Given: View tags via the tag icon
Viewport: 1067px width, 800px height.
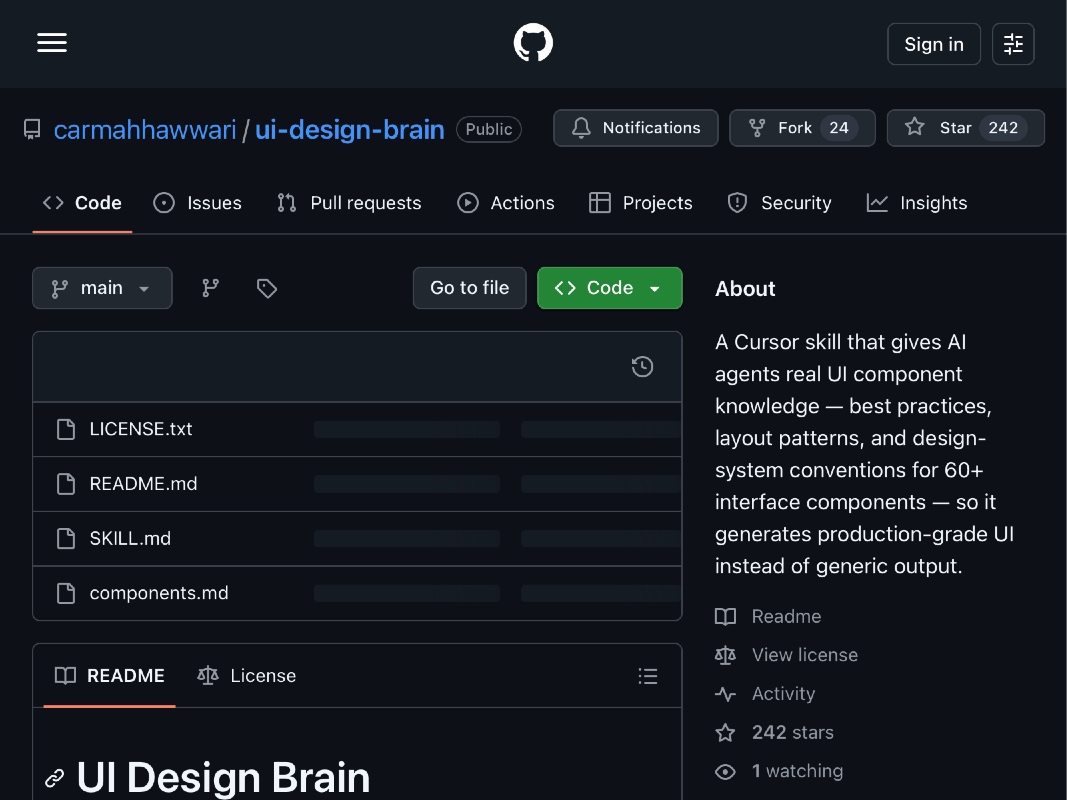Looking at the screenshot, I should tap(267, 288).
